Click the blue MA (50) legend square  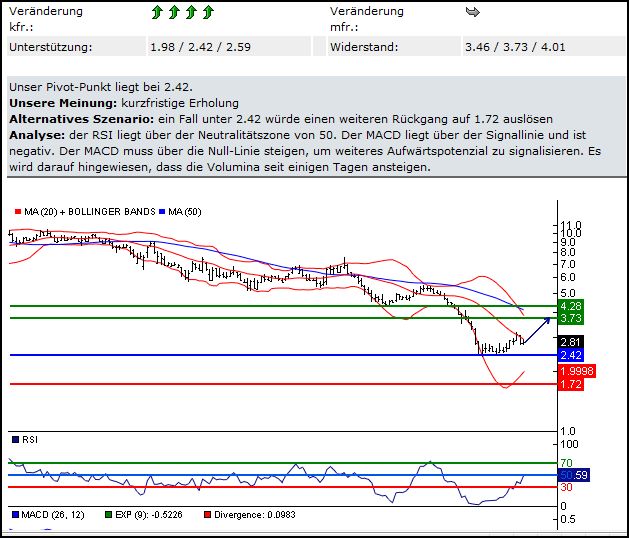click(162, 212)
